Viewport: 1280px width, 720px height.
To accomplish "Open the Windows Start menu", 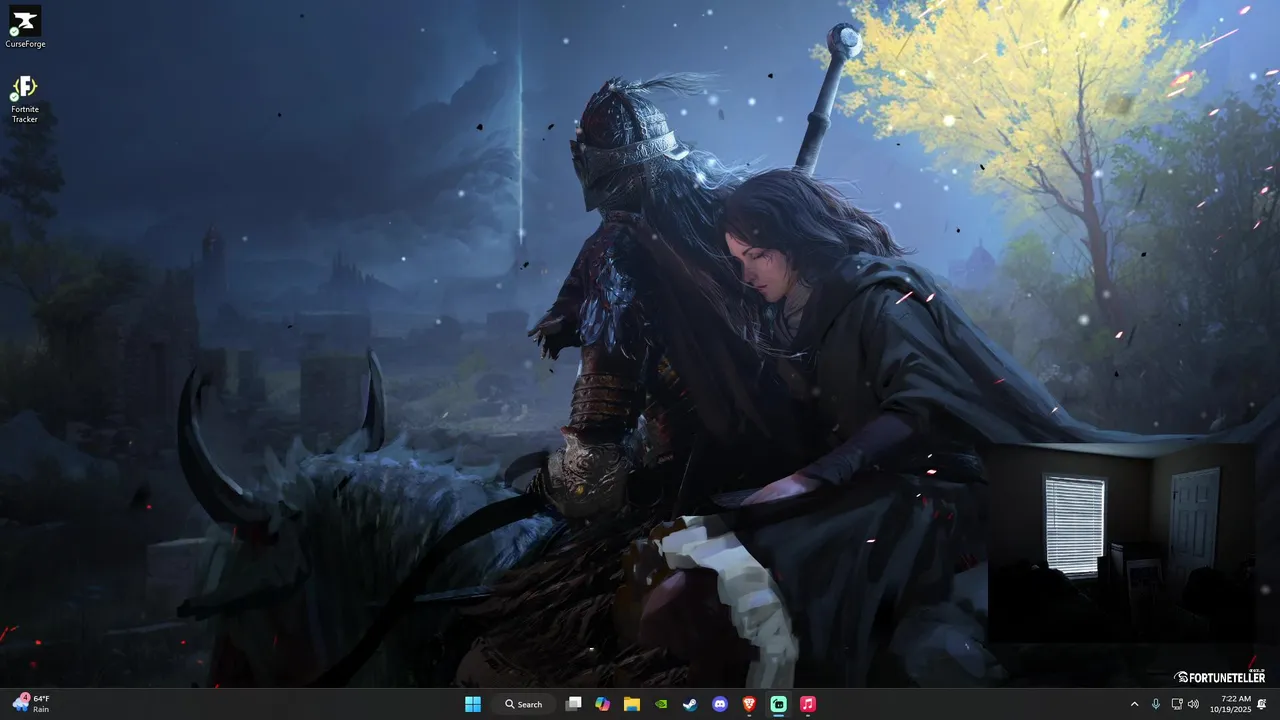I will tap(473, 704).
